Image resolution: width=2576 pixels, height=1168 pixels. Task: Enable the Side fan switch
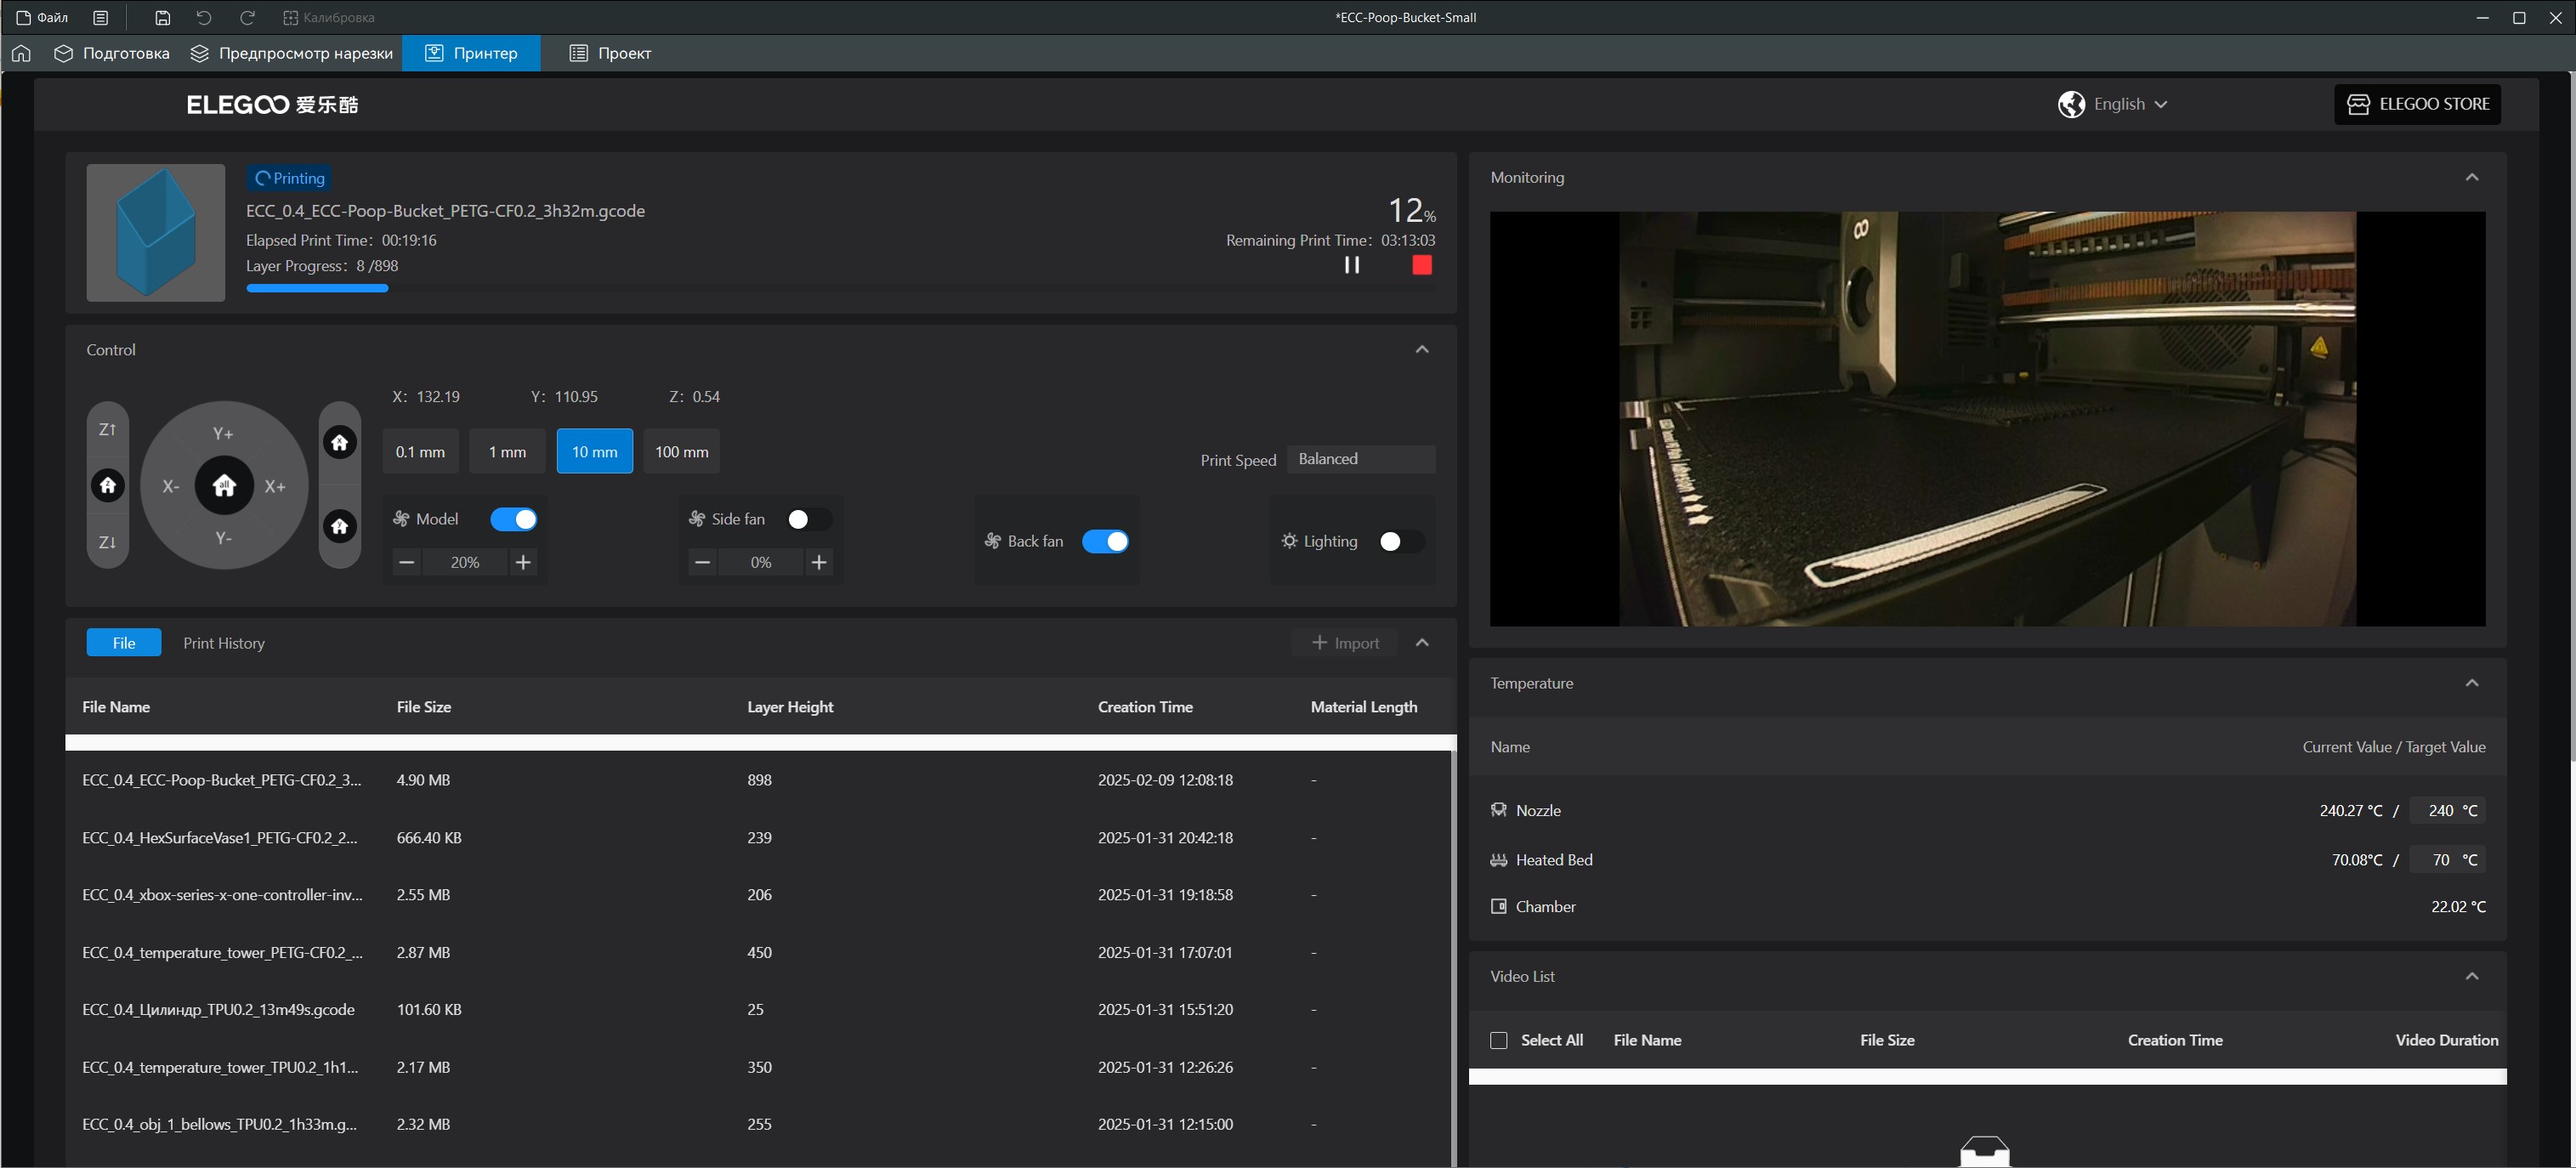click(x=808, y=519)
